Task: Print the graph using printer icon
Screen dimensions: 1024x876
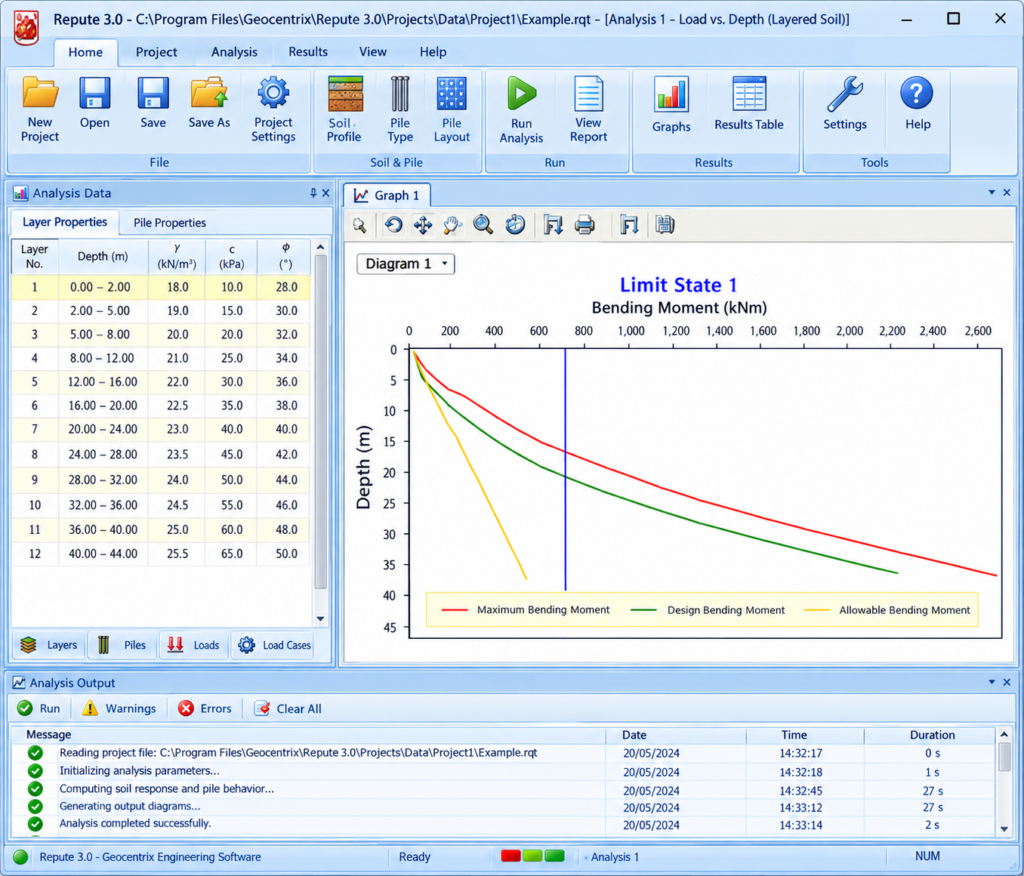Action: point(584,225)
